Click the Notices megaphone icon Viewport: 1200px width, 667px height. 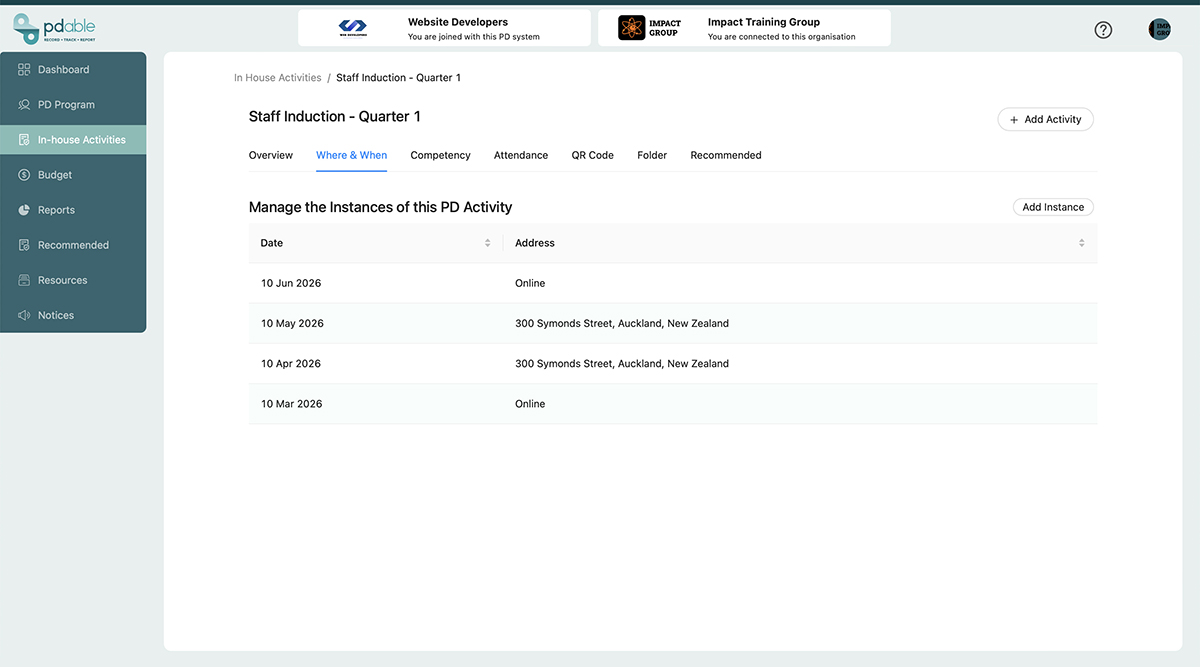point(24,315)
